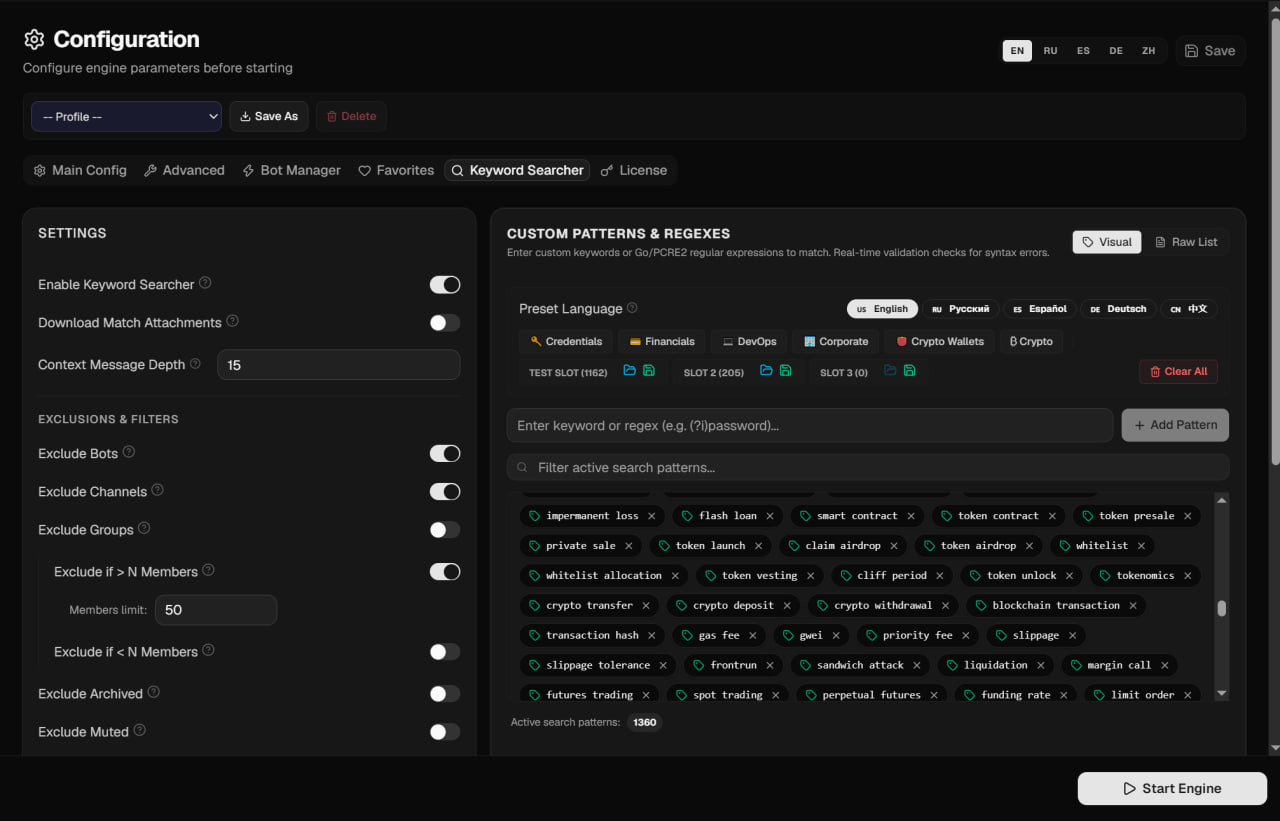This screenshot has width=1280, height=821.
Task: Open the TEST SLOT load folder icon
Action: [630, 371]
